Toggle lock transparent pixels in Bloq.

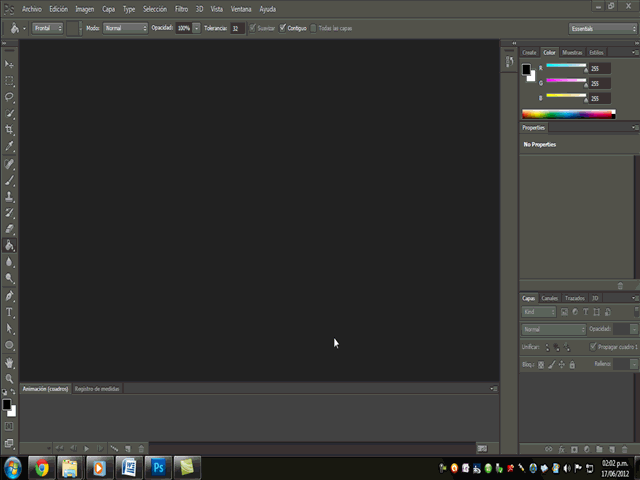[541, 364]
